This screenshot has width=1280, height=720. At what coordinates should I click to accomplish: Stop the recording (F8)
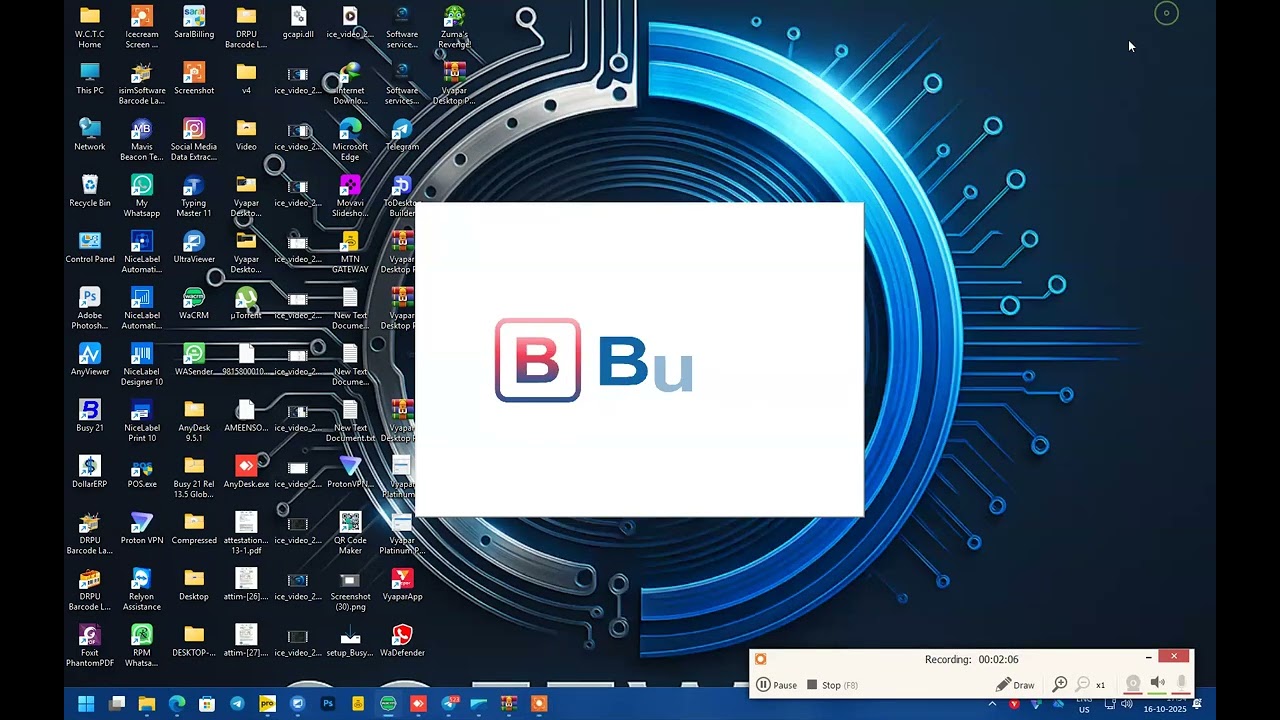click(832, 685)
